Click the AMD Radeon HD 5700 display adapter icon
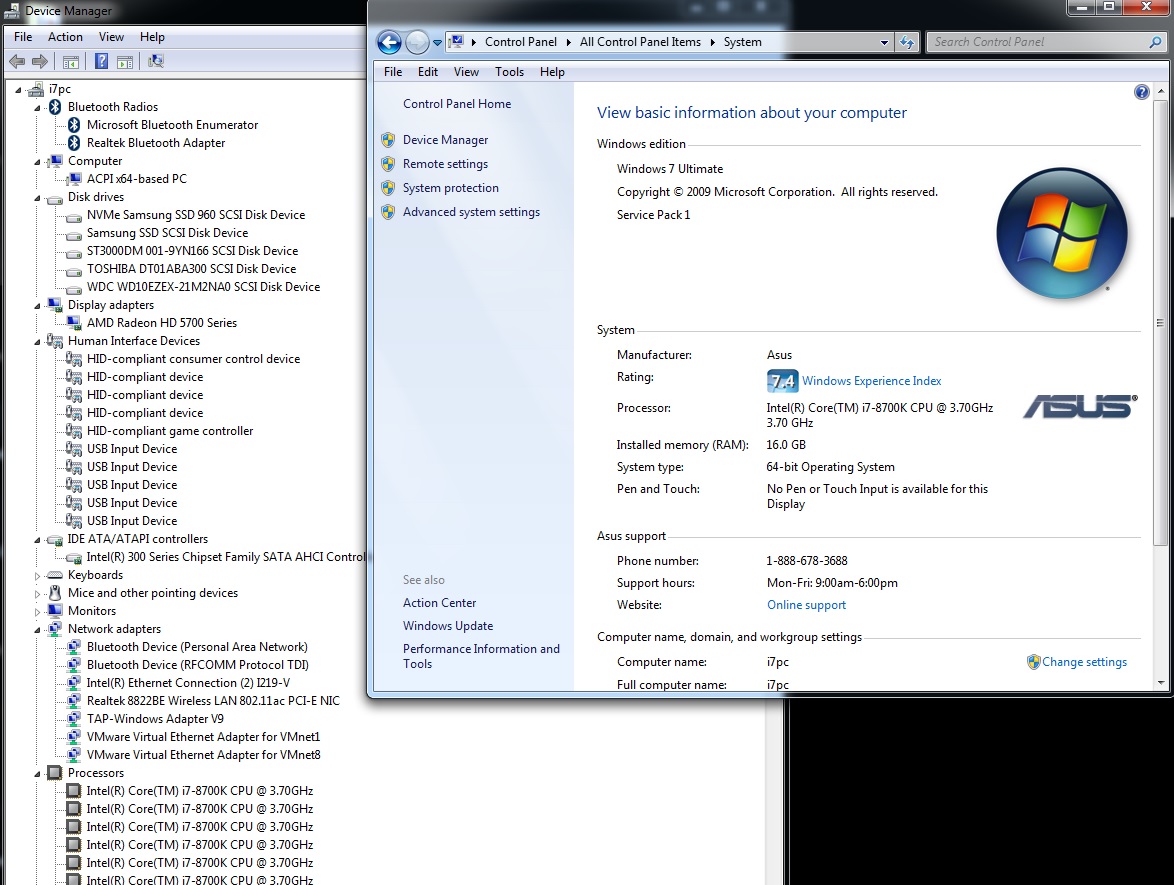Viewport: 1174px width, 885px height. click(74, 323)
